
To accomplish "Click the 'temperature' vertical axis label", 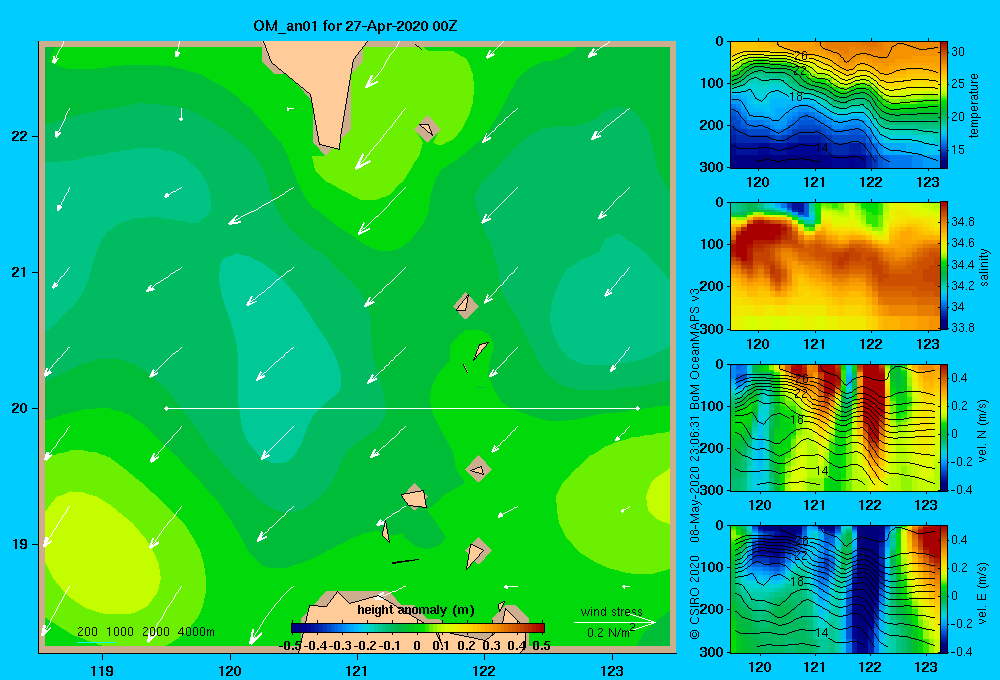I will 974,105.
